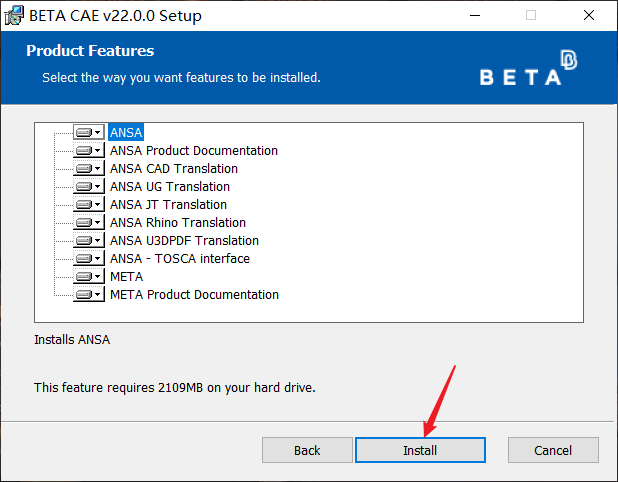This screenshot has width=618, height=482.
Task: Open the META feature install dropdown
Action: click(x=88, y=277)
